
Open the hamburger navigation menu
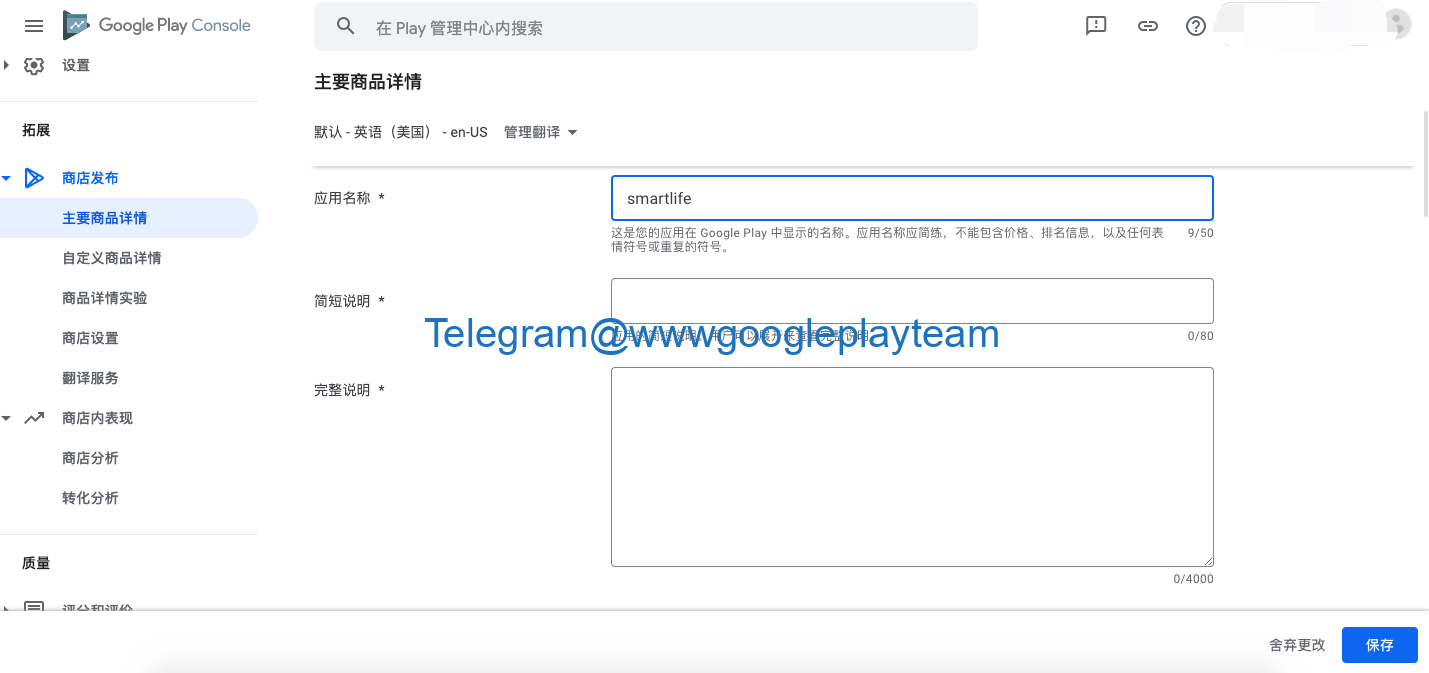pyautogui.click(x=34, y=26)
